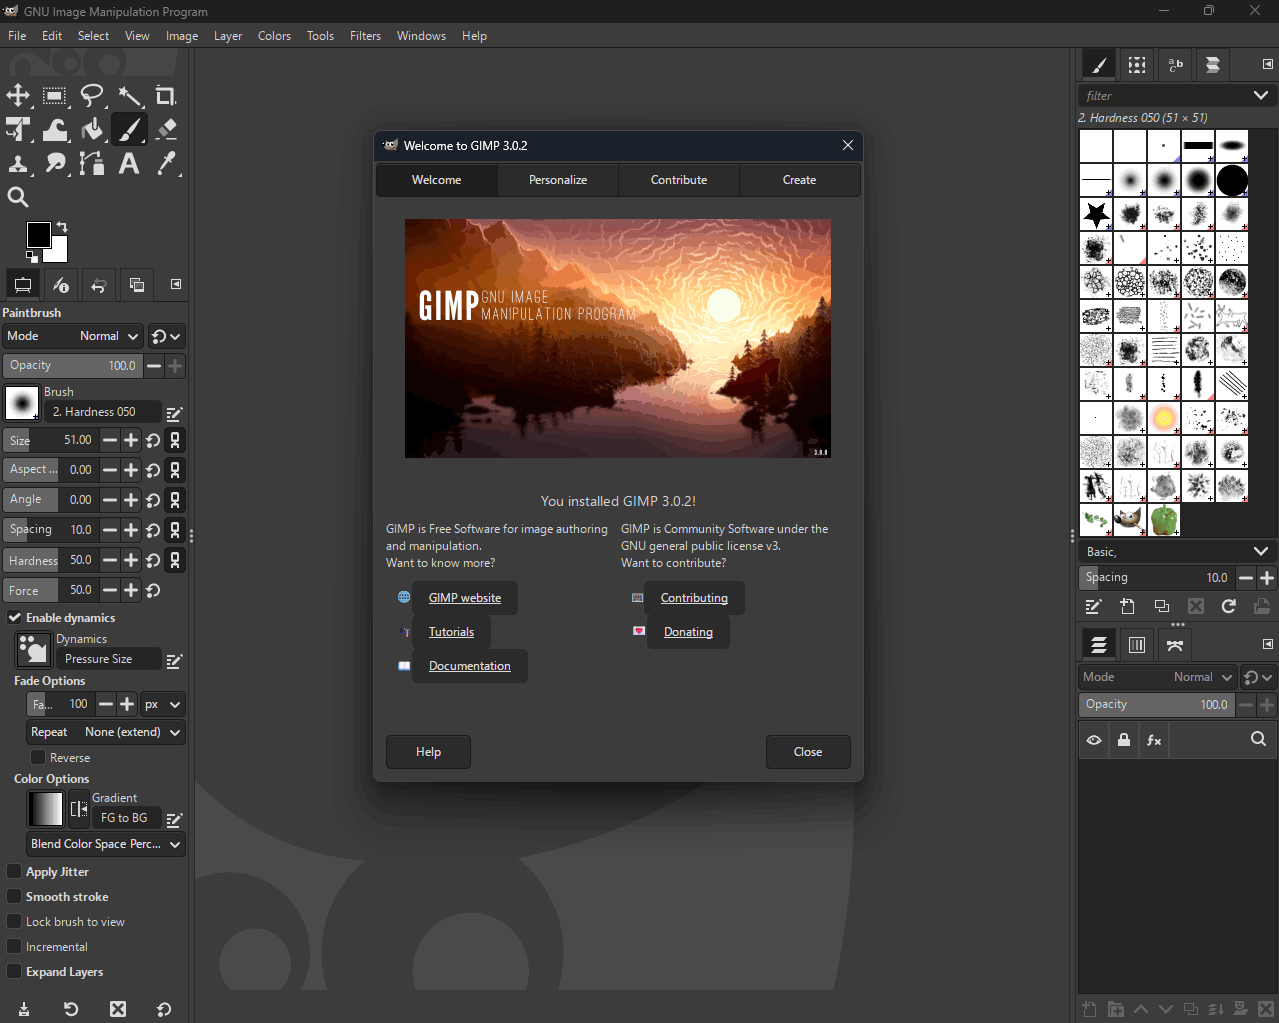Viewport: 1279px width, 1023px height.
Task: Open the Contributing link
Action: tap(694, 598)
